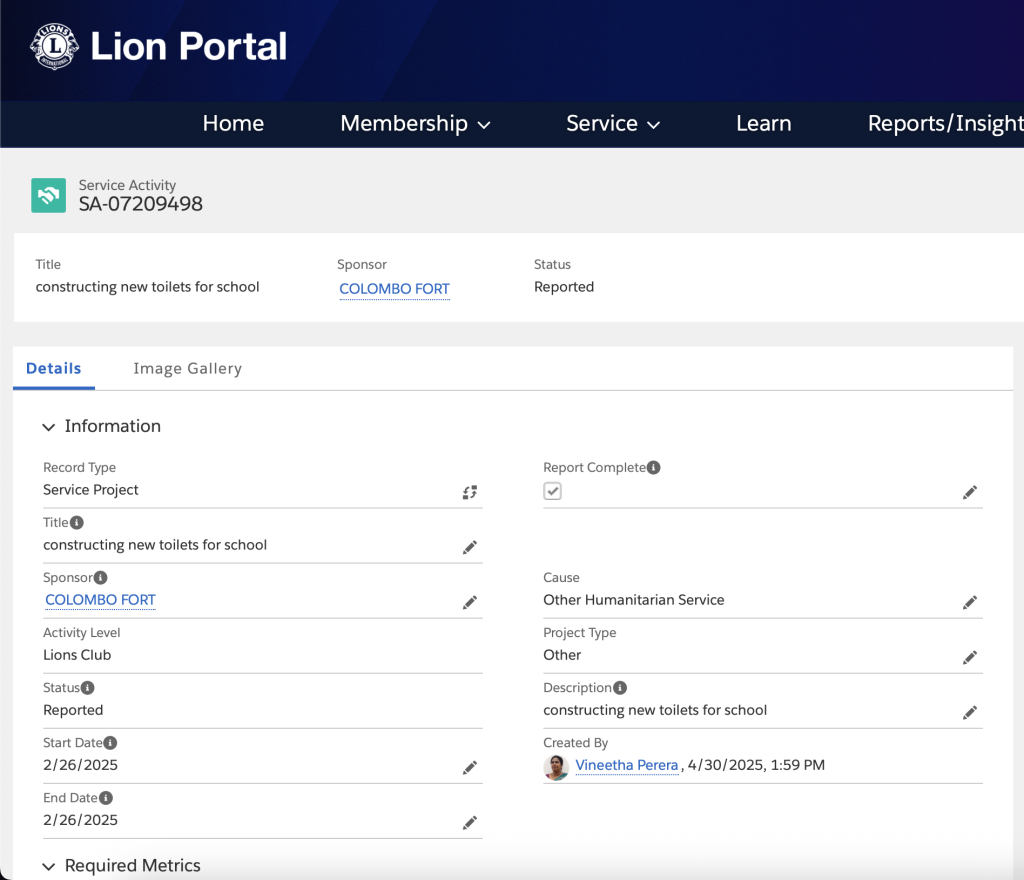
Task: Switch to the Image Gallery tab
Action: (x=187, y=368)
